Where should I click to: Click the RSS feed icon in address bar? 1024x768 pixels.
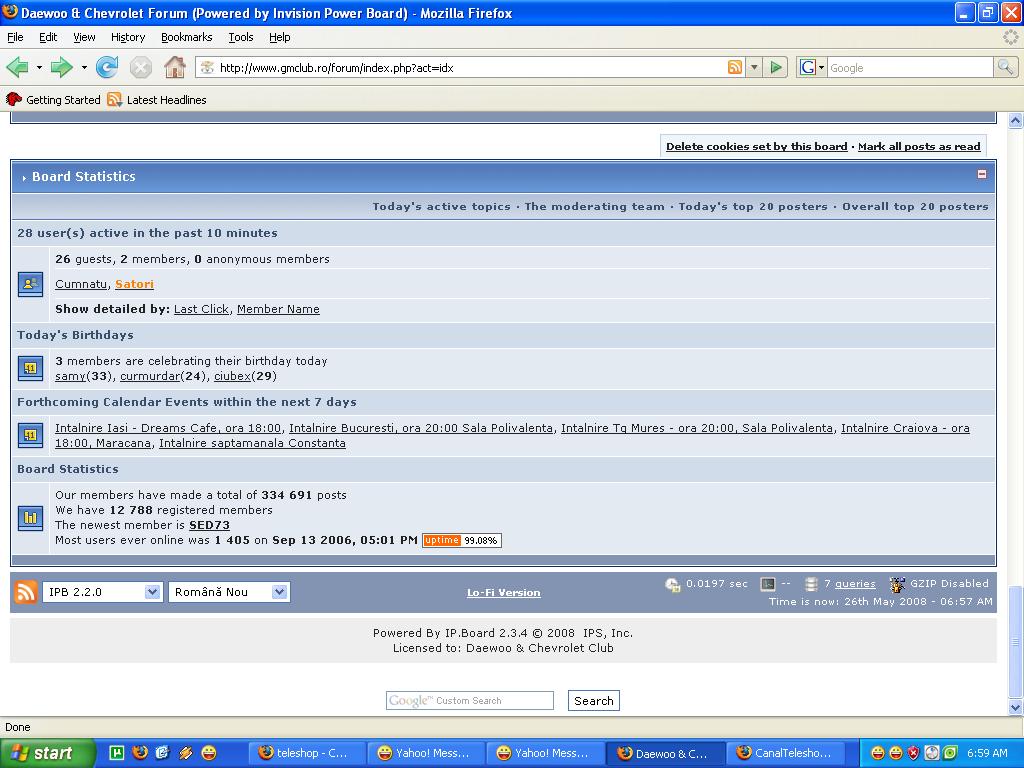[x=735, y=68]
